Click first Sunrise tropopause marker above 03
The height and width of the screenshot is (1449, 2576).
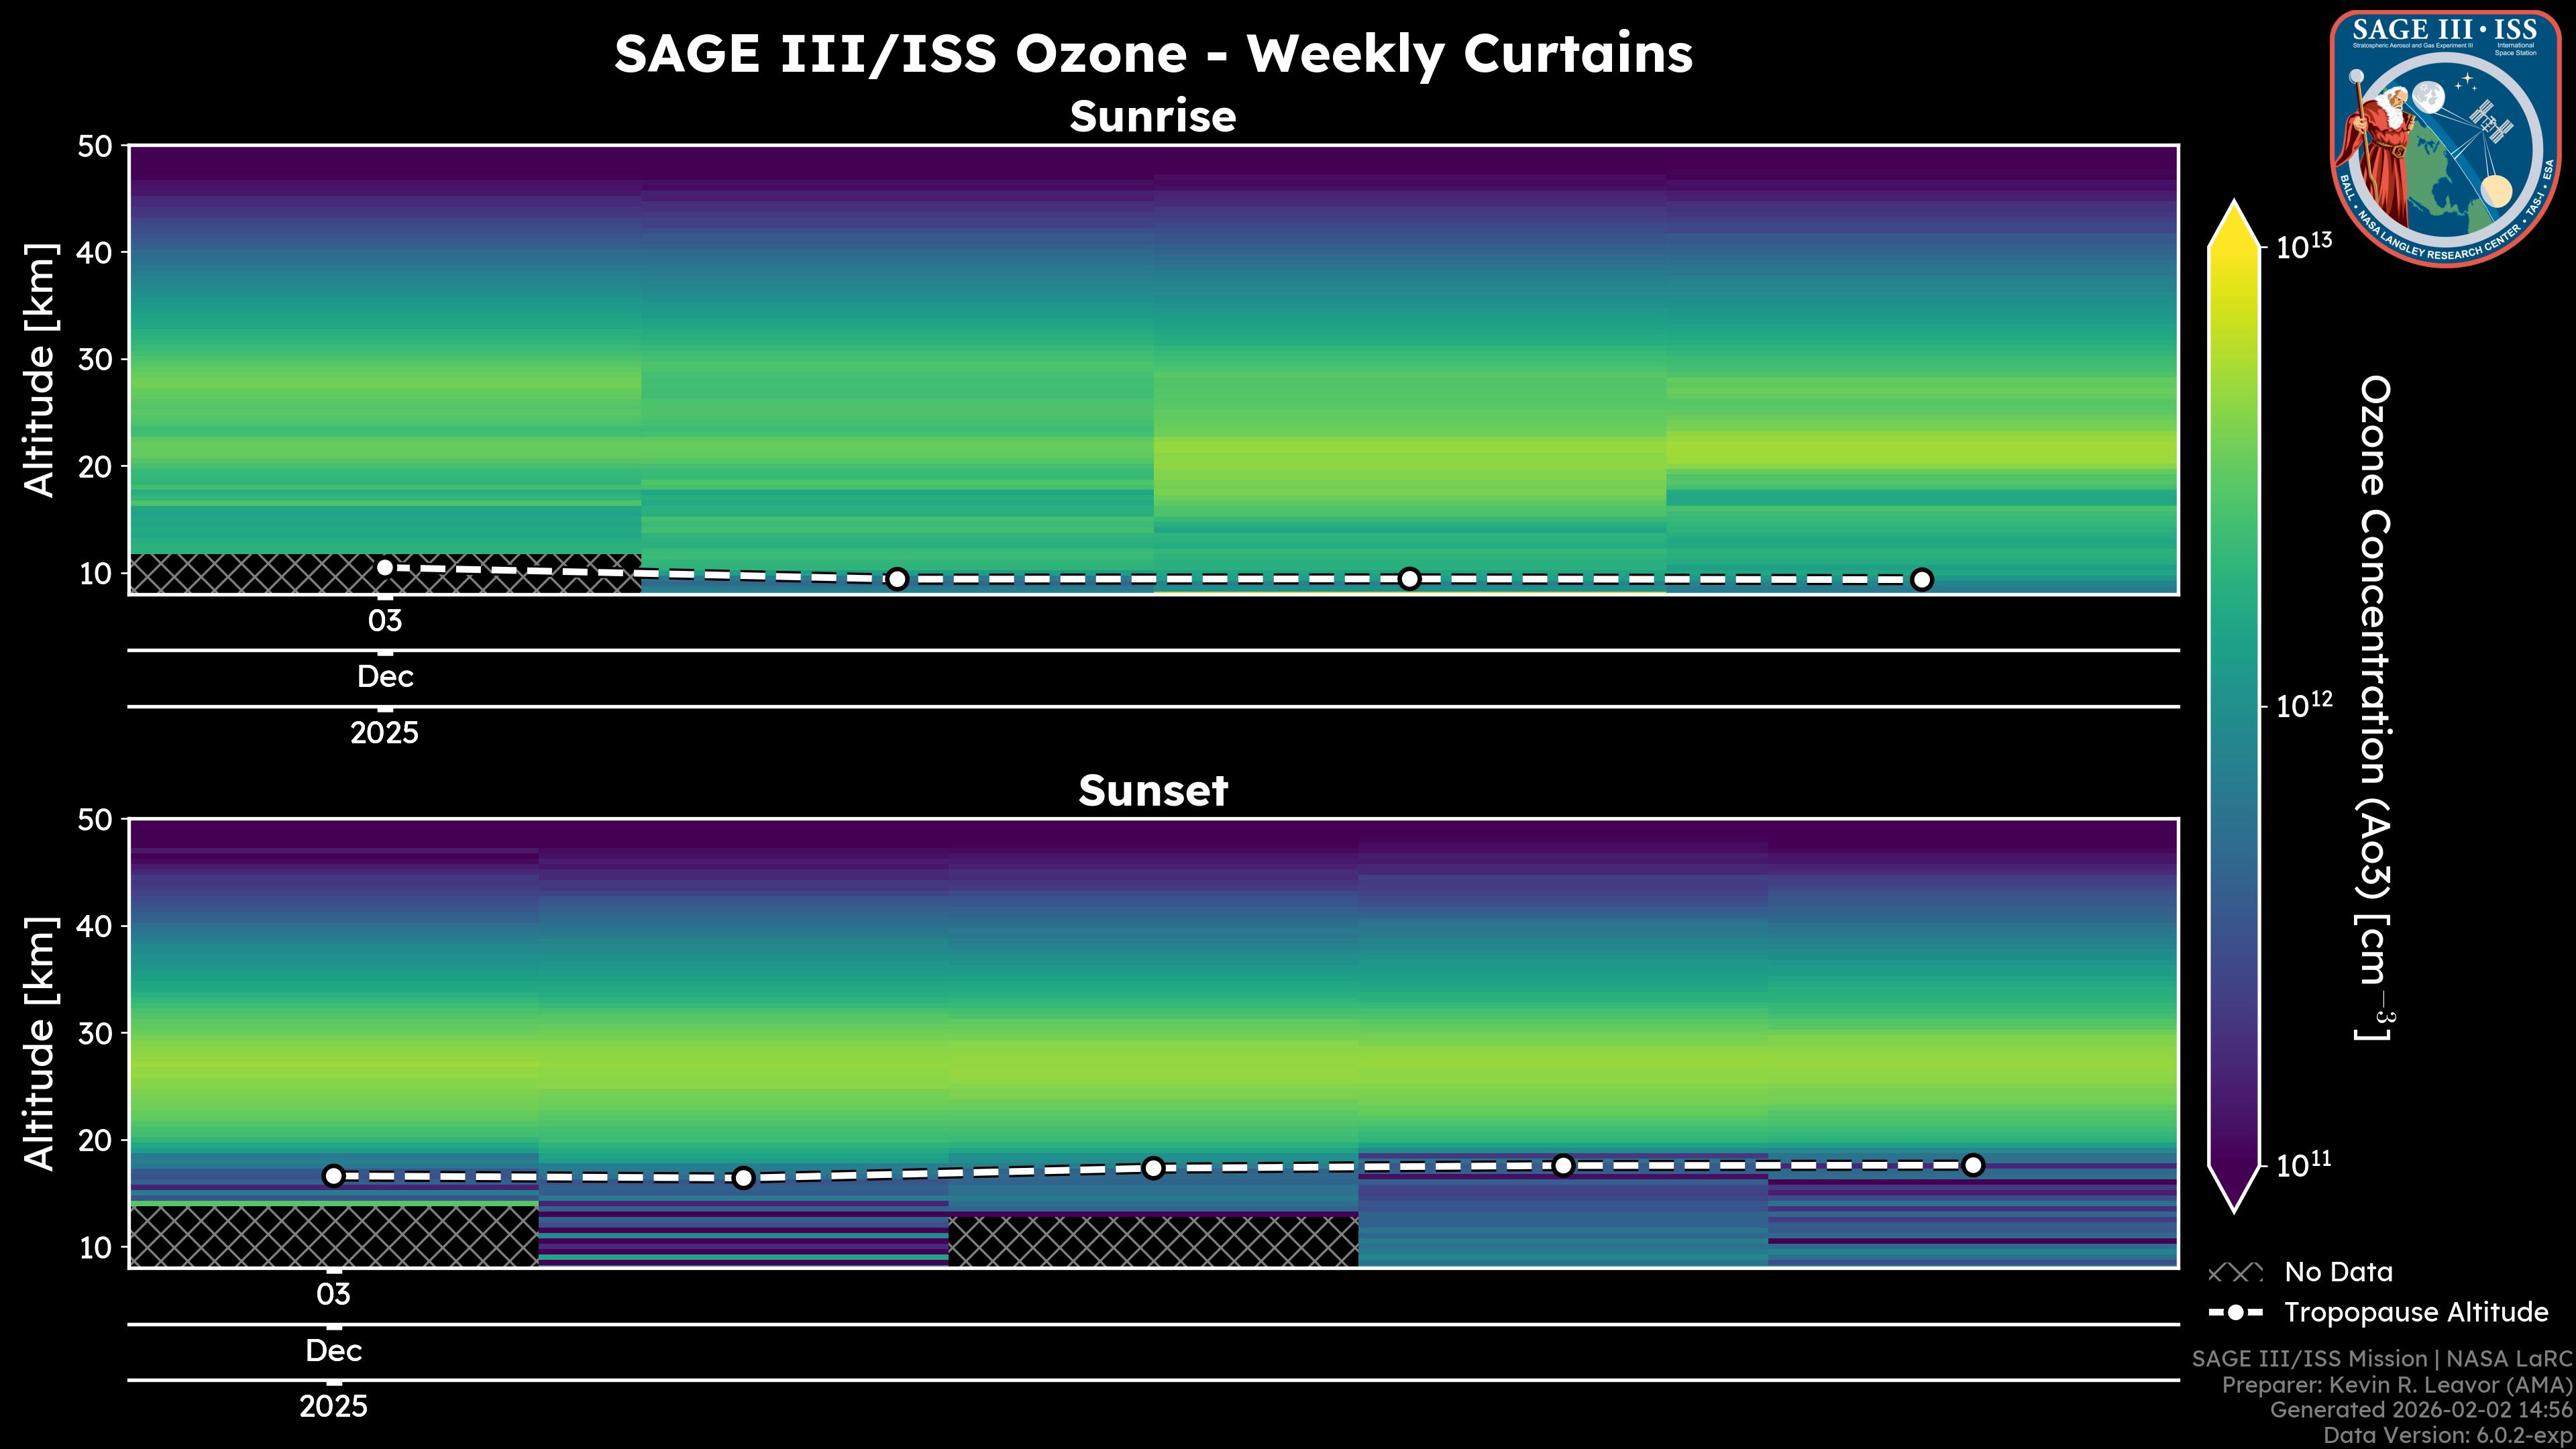click(x=385, y=568)
